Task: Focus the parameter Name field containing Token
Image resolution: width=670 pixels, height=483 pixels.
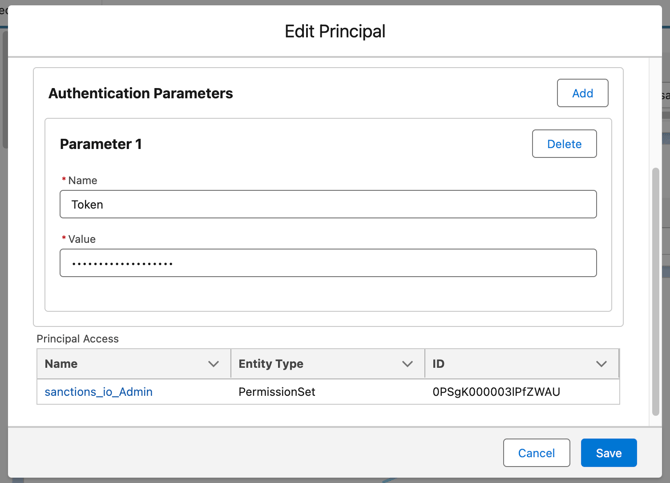Action: point(328,204)
